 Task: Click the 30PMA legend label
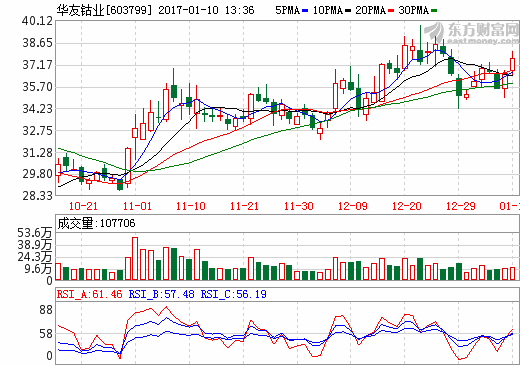(414, 10)
